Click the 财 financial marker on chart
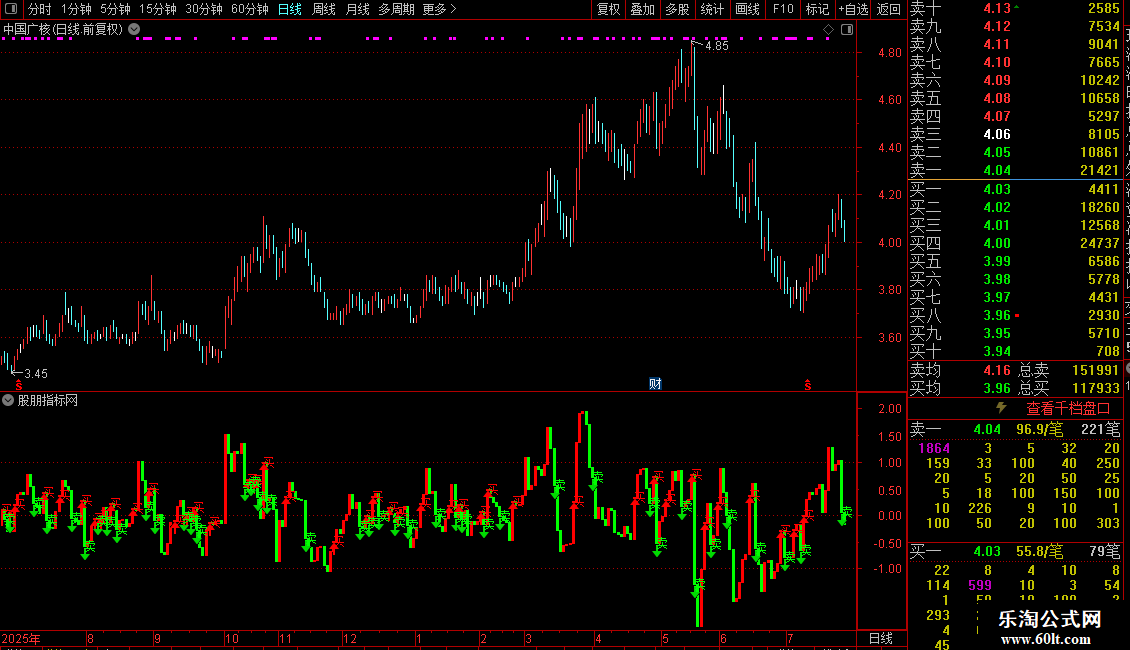1130x650 pixels. [654, 383]
